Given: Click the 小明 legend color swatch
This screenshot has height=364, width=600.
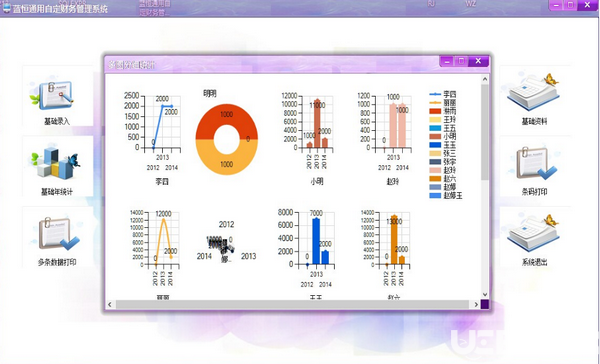Looking at the screenshot, I should (435, 136).
